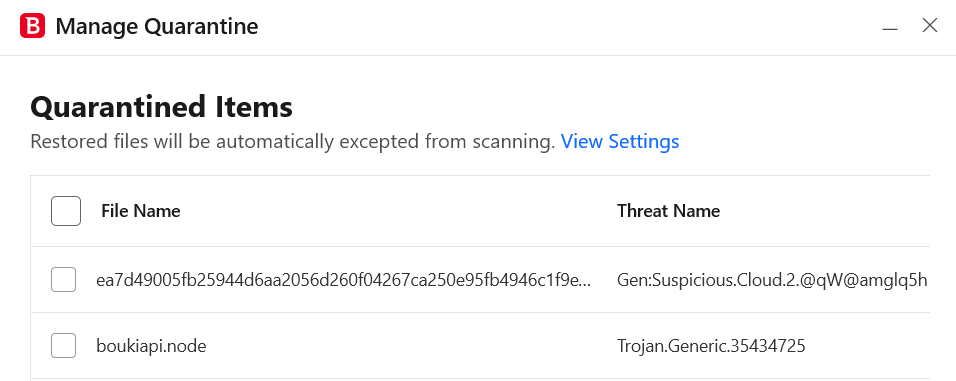Close the Manage Quarantine window
The width and height of the screenshot is (956, 381).
click(x=930, y=26)
